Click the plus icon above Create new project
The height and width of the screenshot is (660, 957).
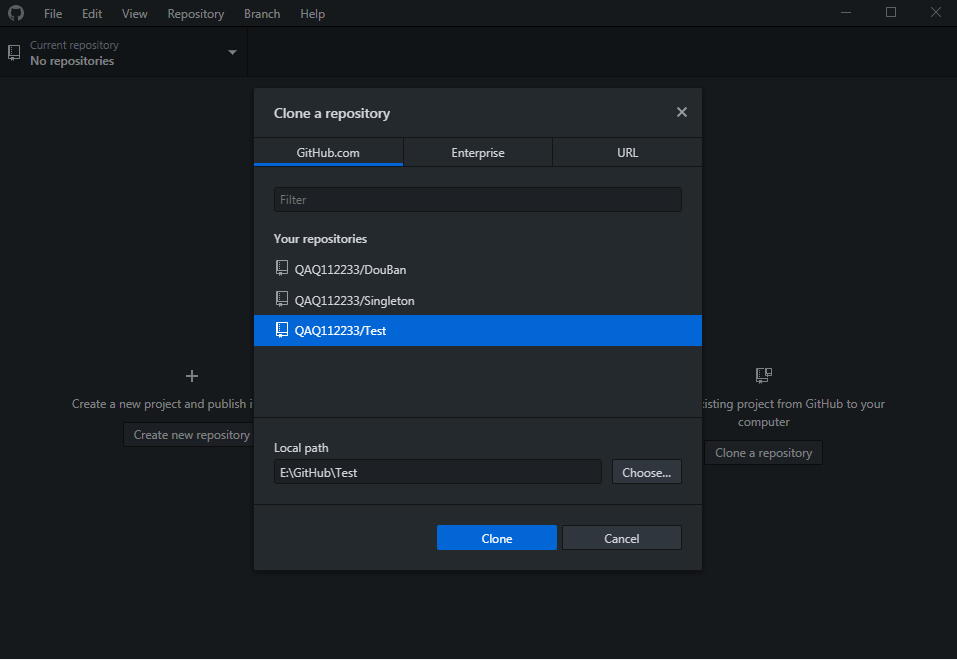(192, 376)
